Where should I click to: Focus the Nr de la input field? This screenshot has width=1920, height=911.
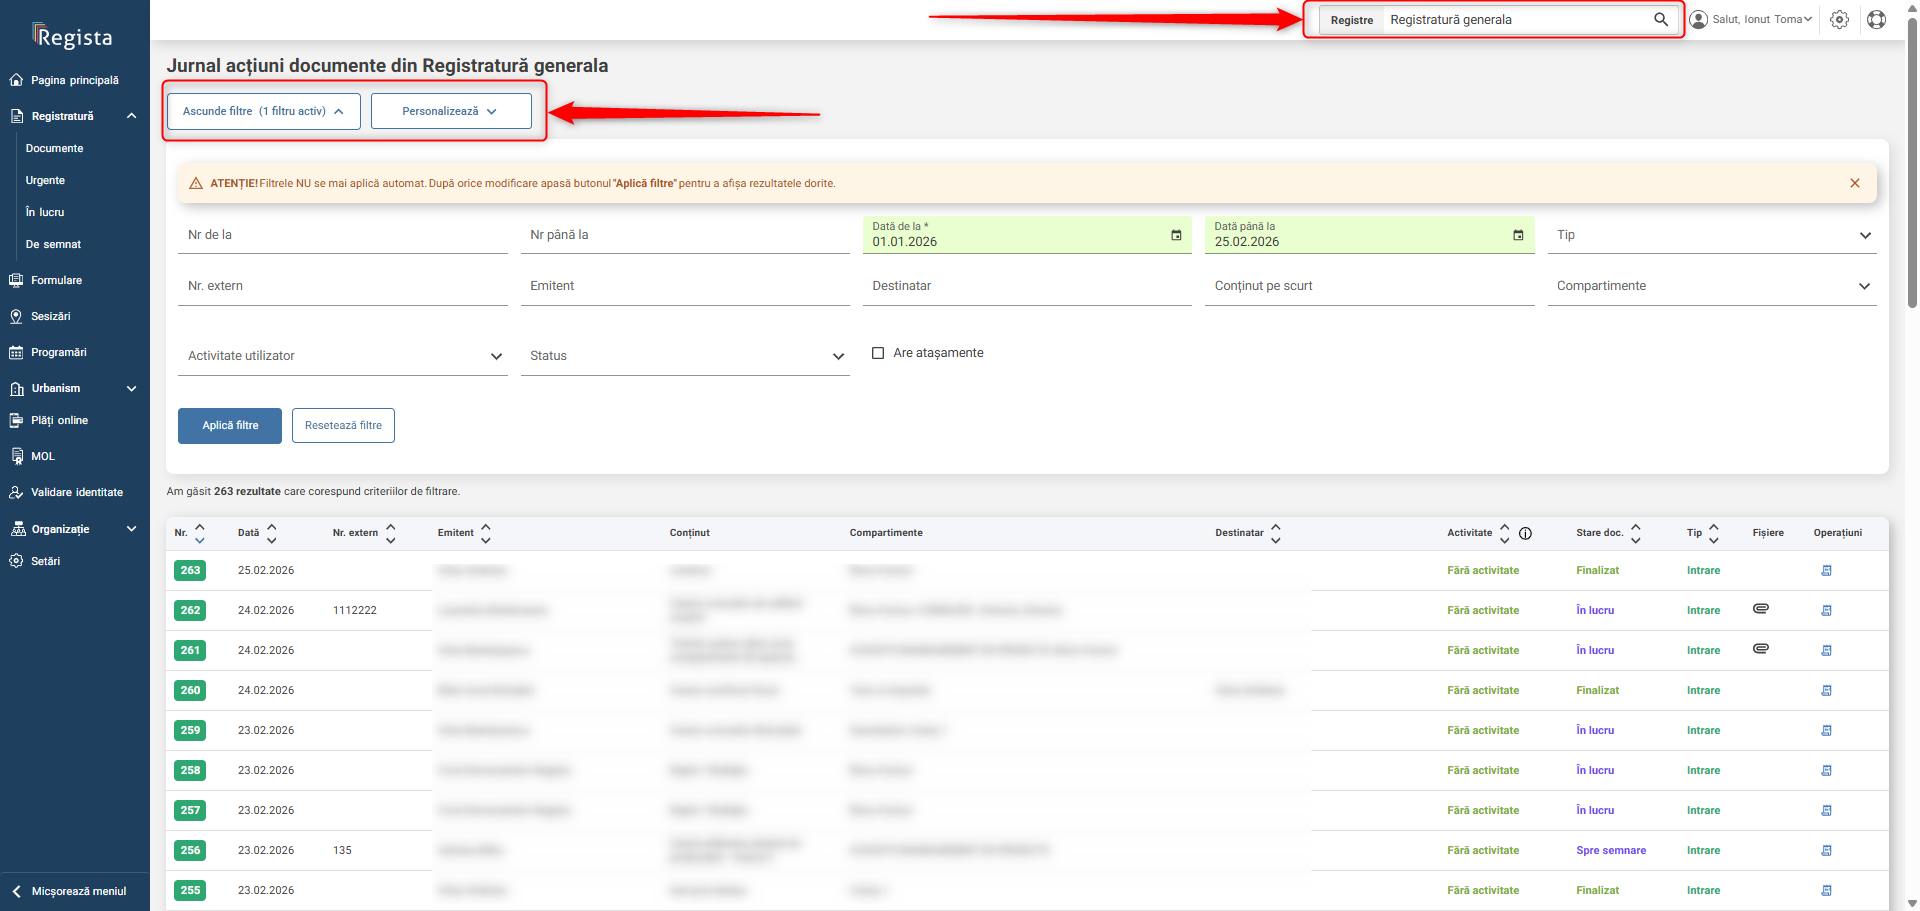click(x=343, y=235)
